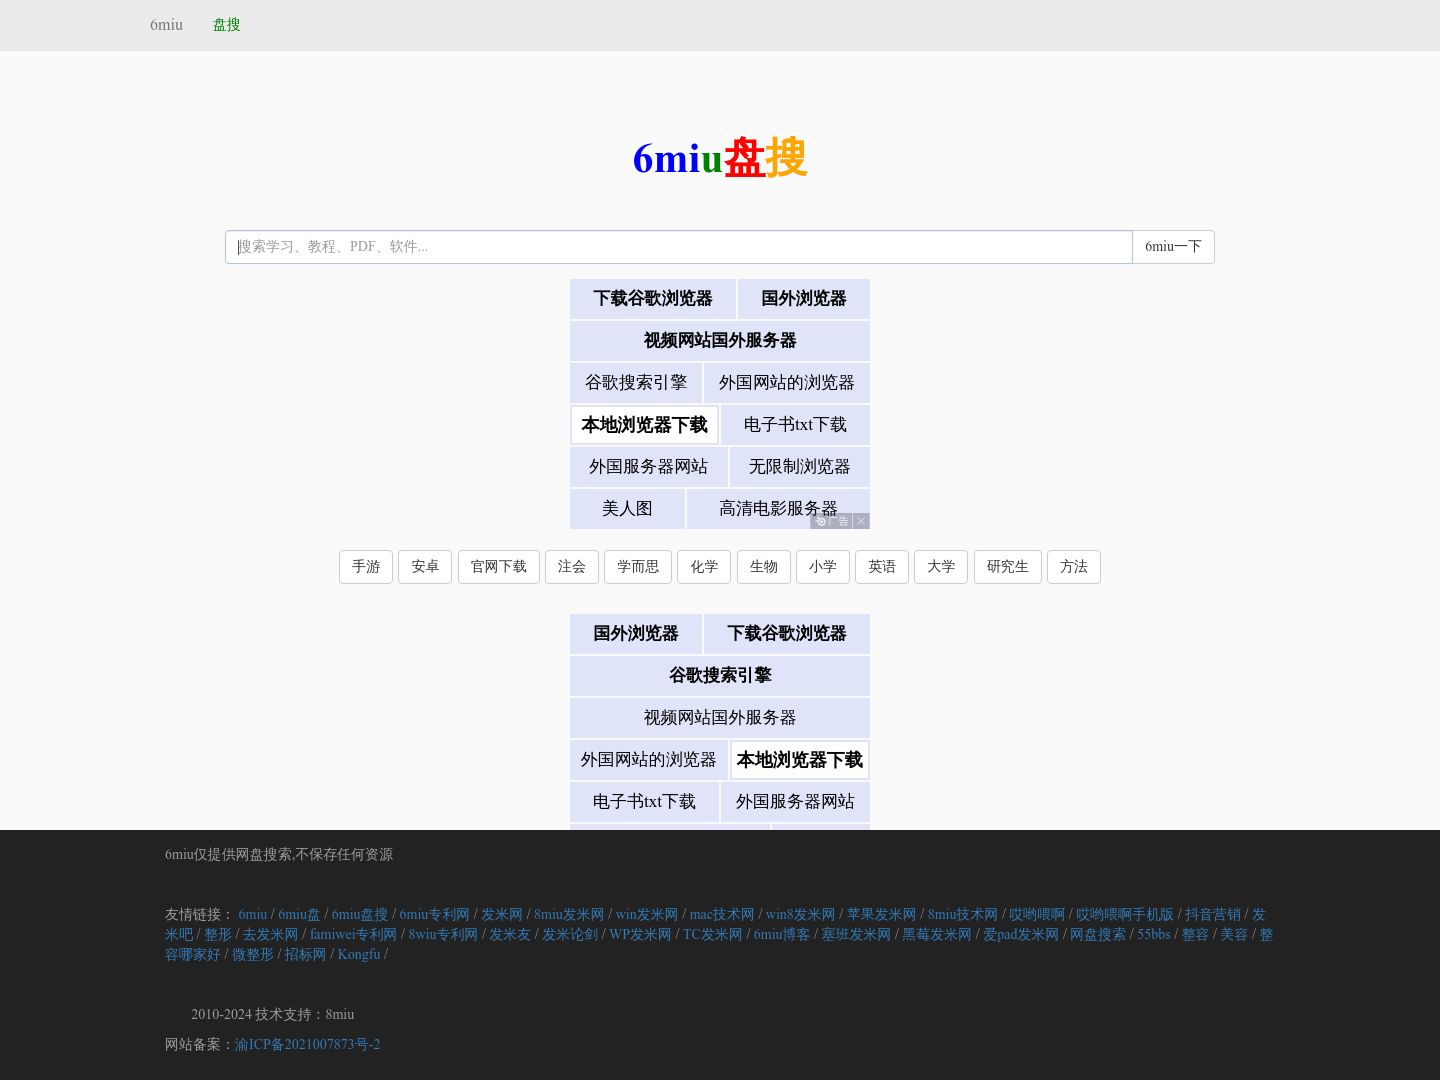Select the 盘搜 tab in navbar
The height and width of the screenshot is (1080, 1440).
pyautogui.click(x=226, y=25)
